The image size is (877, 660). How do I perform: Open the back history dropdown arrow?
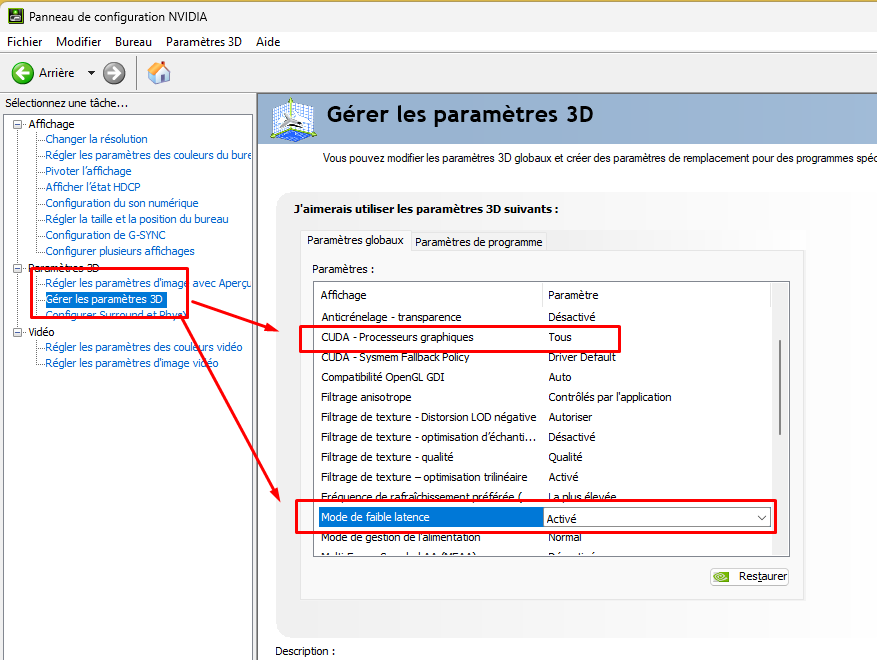point(91,73)
